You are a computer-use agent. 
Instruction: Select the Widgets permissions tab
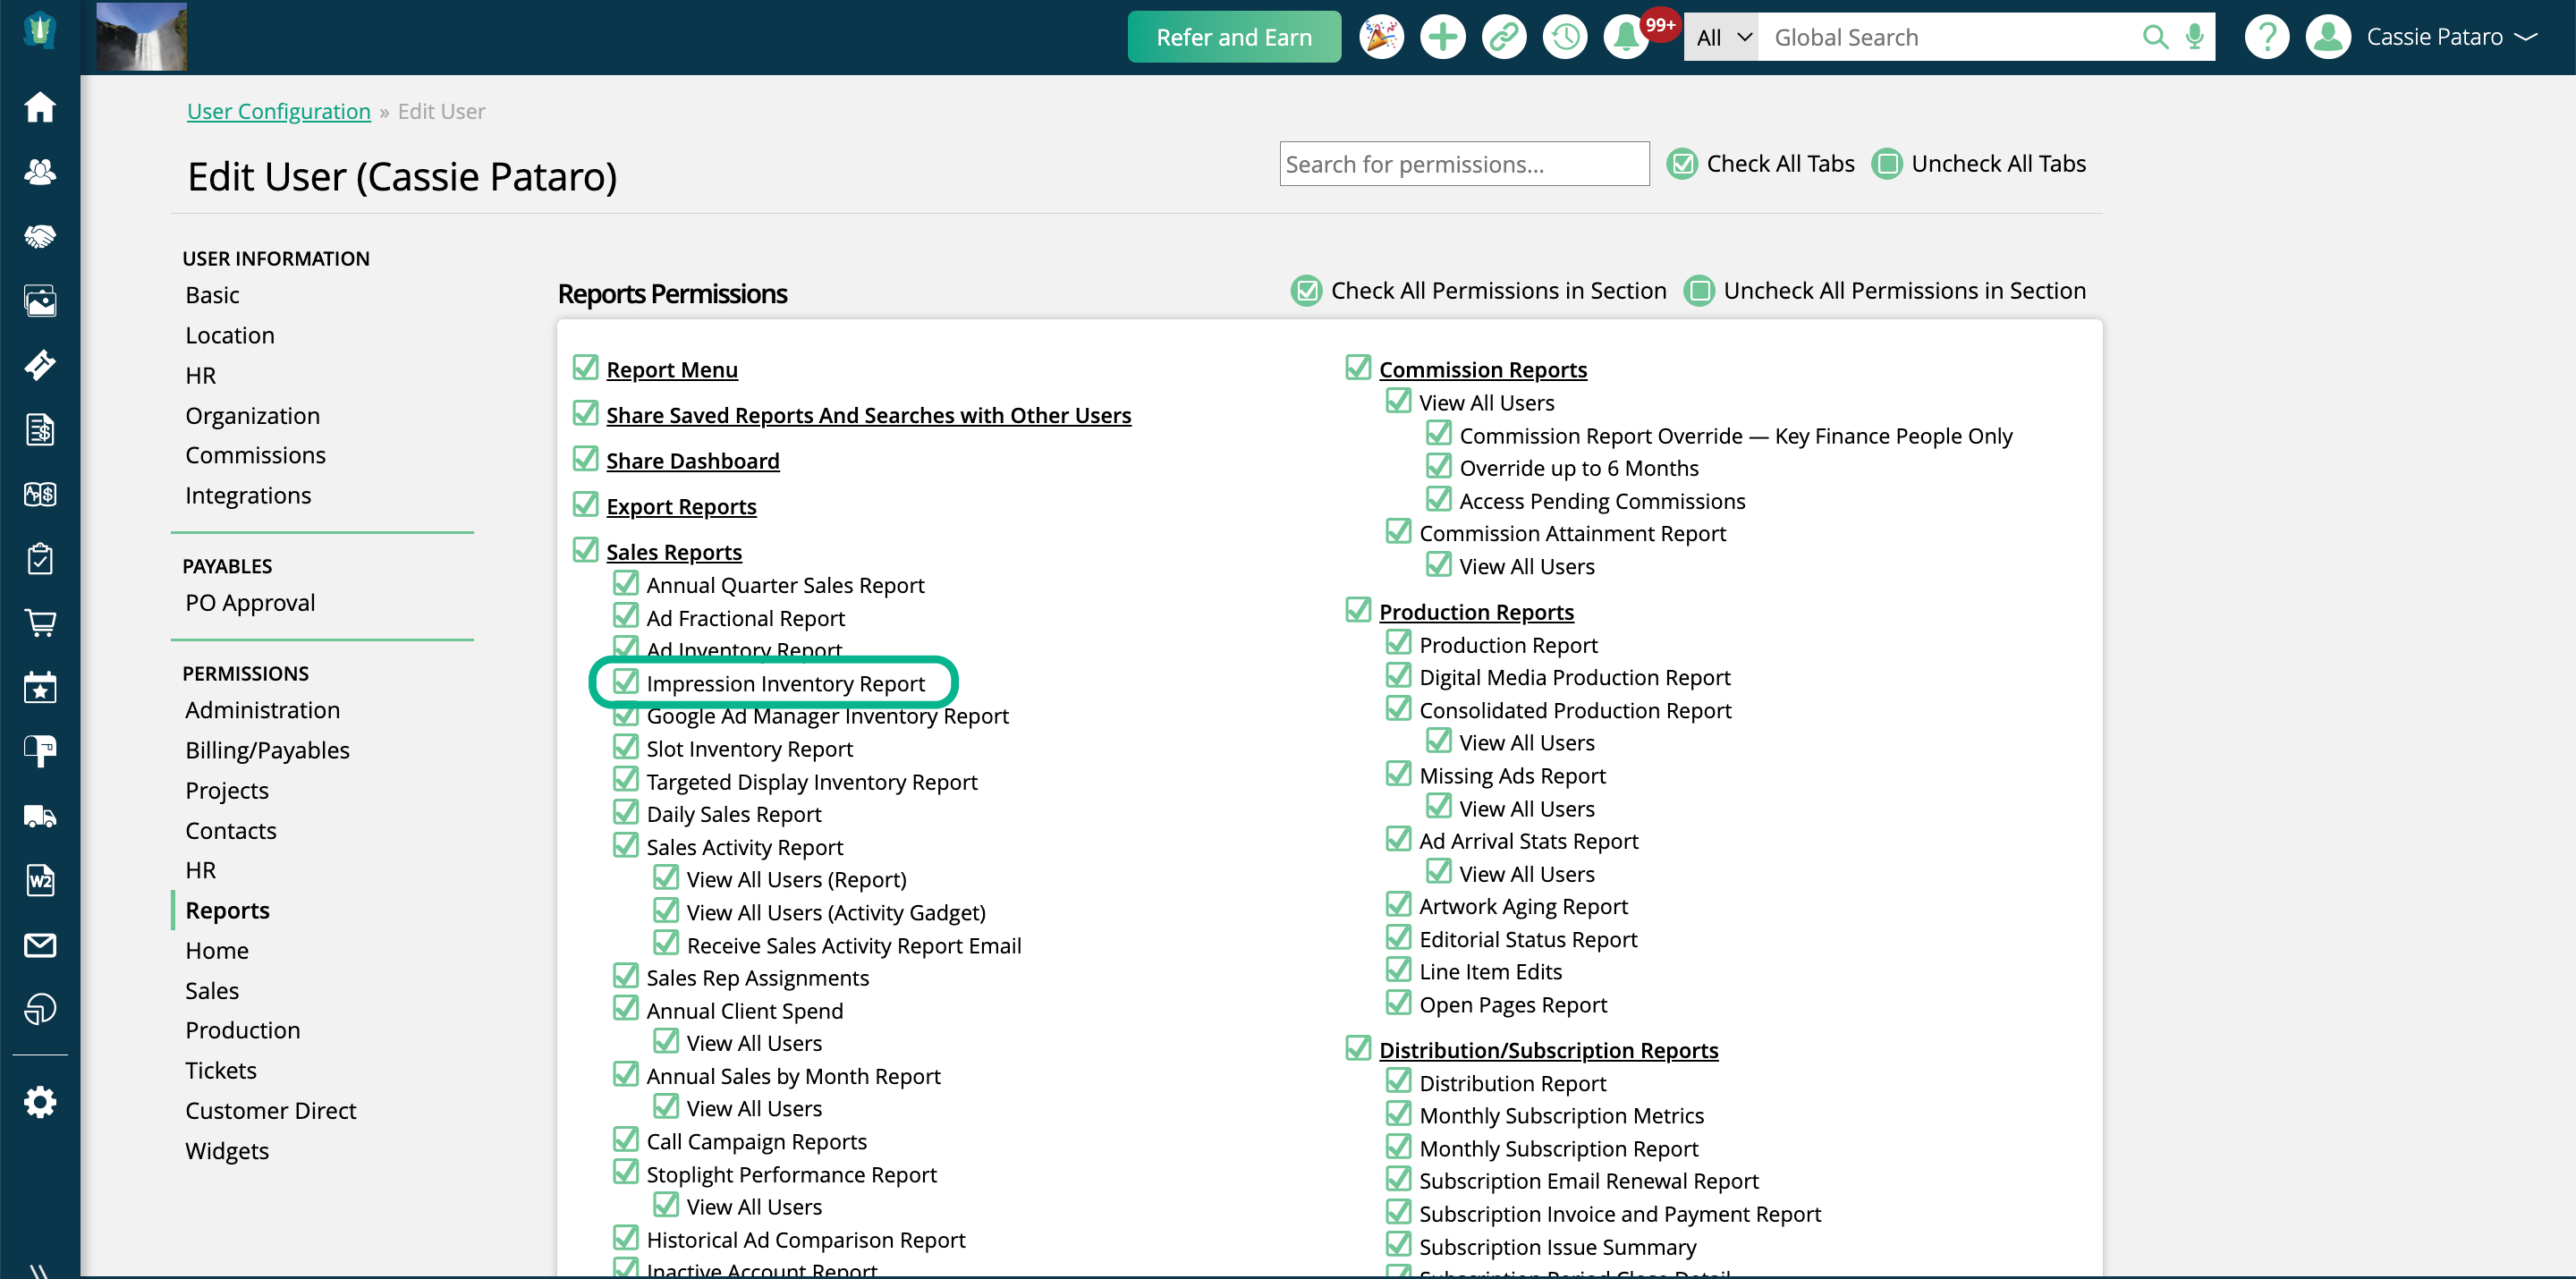(x=227, y=1151)
